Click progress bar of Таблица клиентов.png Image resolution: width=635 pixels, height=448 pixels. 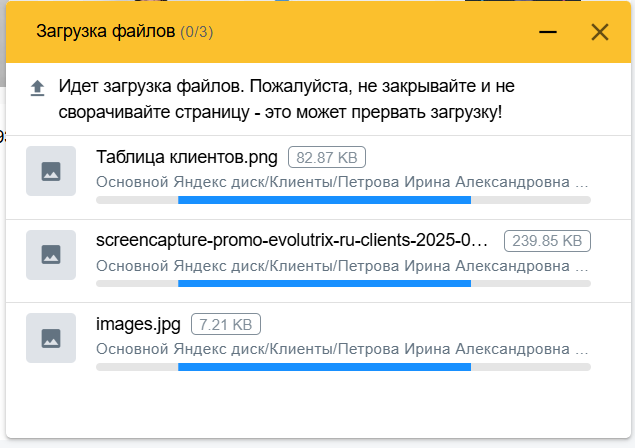(x=343, y=200)
